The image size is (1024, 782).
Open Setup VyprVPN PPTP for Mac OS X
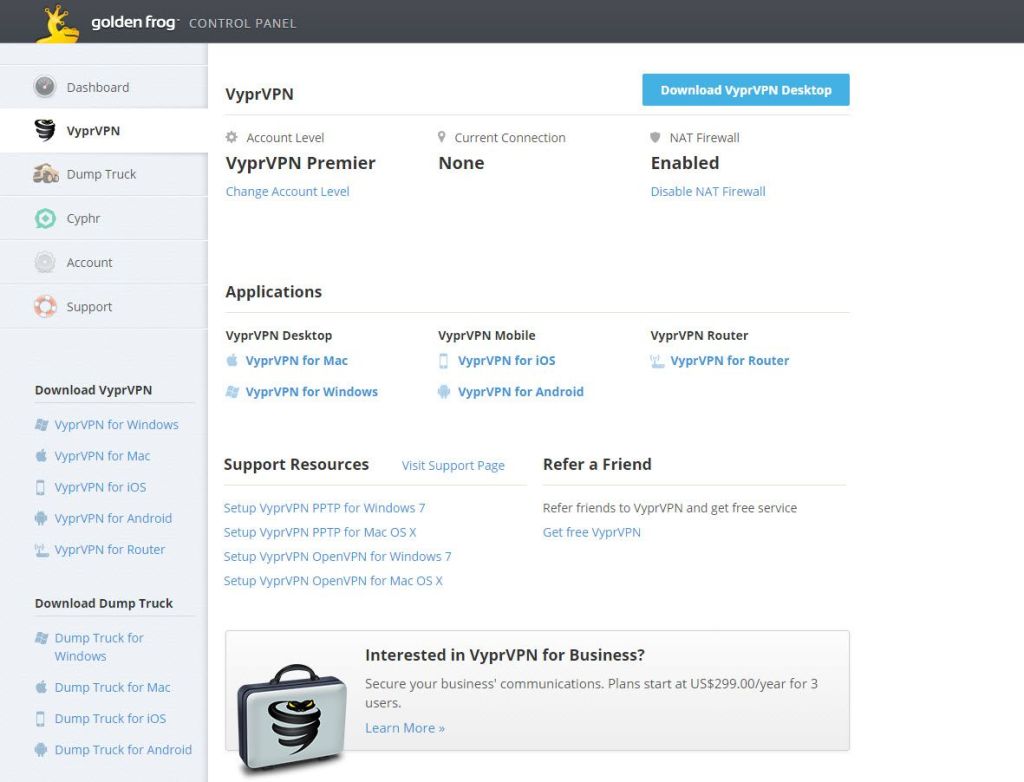pyautogui.click(x=320, y=532)
